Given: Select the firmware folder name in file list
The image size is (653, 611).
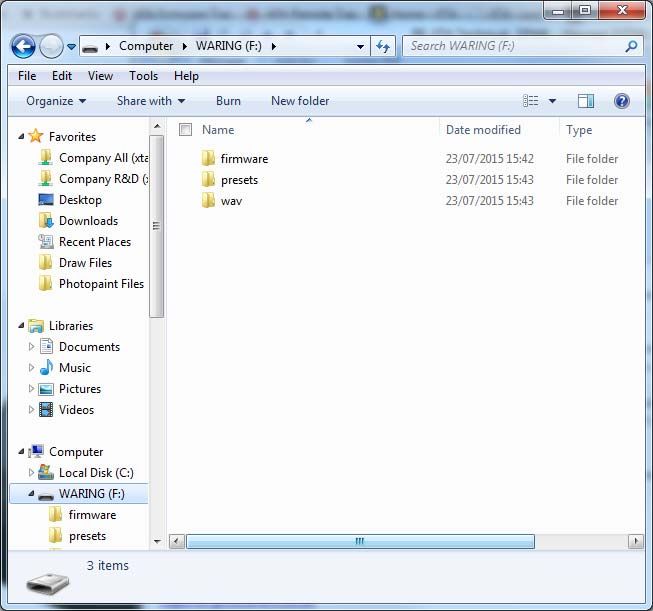Looking at the screenshot, I should [244, 159].
